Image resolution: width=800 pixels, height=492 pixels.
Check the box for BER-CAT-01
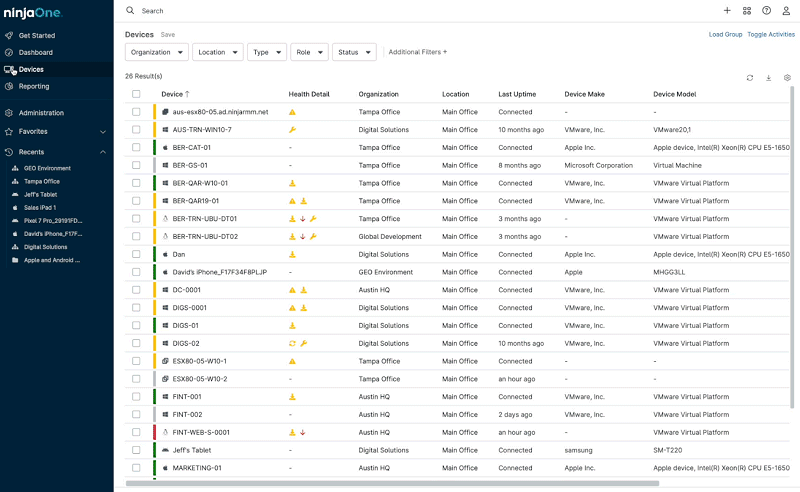pyautogui.click(x=136, y=147)
